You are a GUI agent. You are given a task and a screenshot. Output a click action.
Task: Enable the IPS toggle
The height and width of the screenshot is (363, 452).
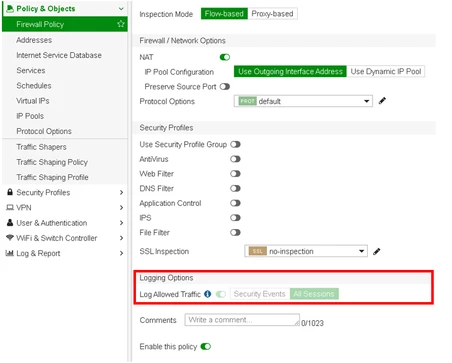pyautogui.click(x=235, y=218)
